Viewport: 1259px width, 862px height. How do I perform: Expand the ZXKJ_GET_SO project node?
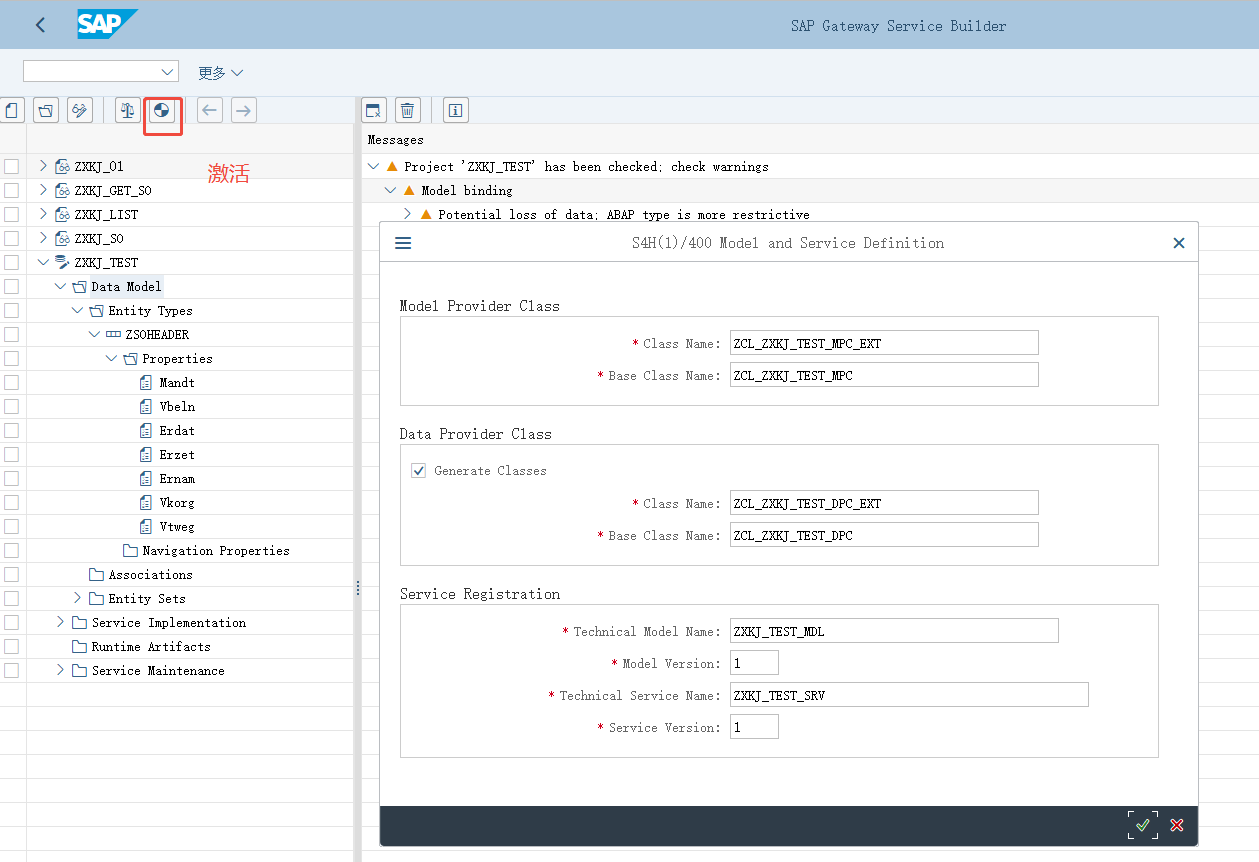tap(43, 190)
